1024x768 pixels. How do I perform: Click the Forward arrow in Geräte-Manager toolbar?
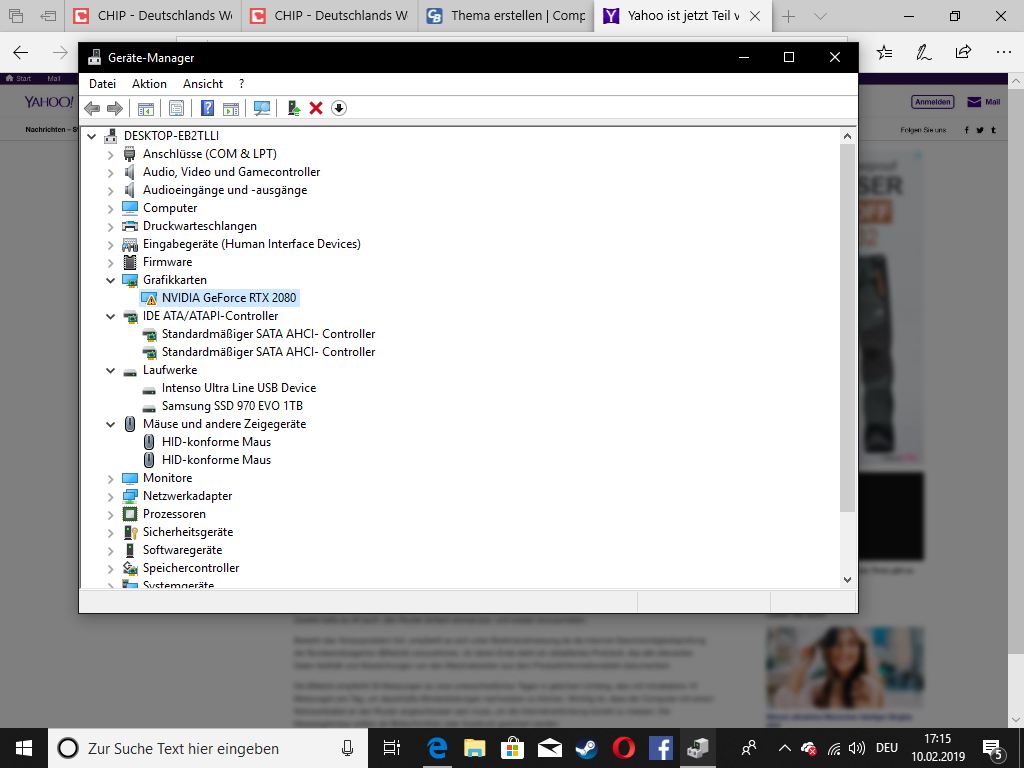point(114,108)
